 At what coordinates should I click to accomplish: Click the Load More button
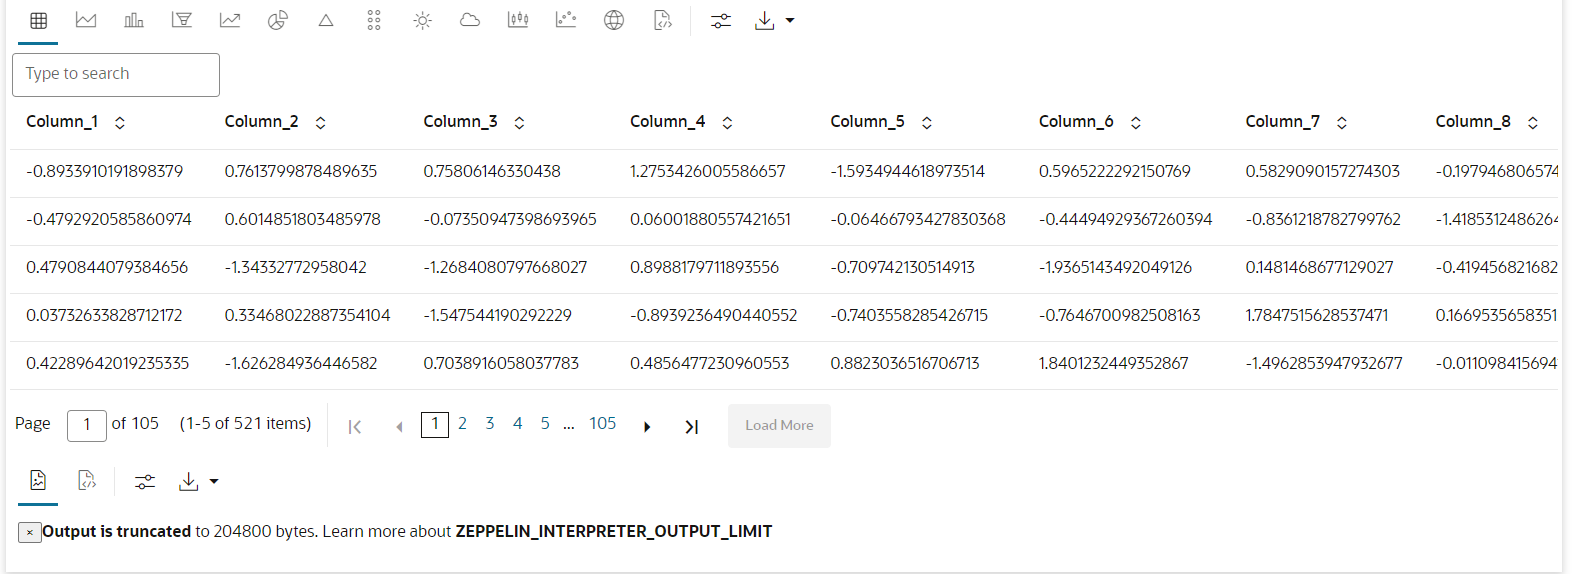pos(779,426)
